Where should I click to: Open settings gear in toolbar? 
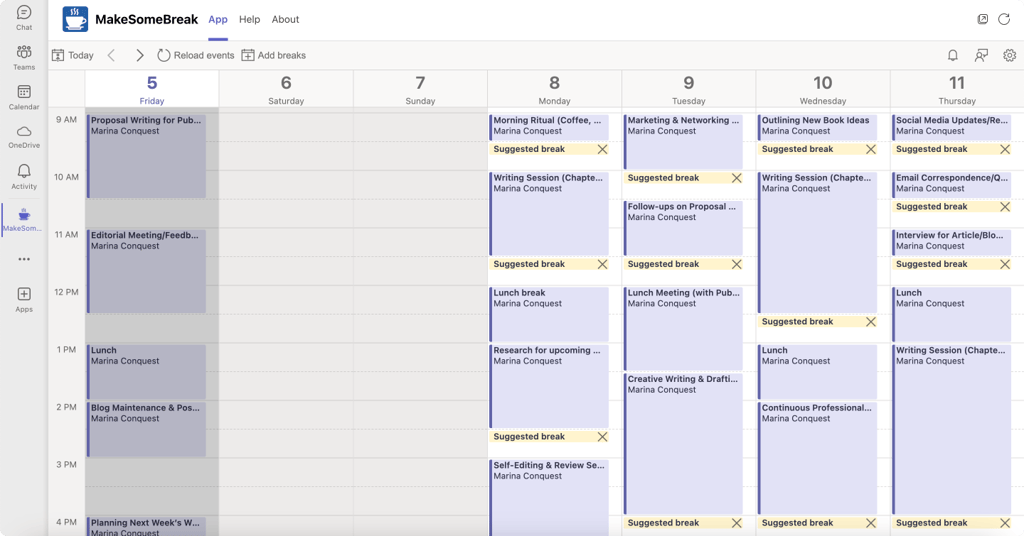click(1010, 55)
